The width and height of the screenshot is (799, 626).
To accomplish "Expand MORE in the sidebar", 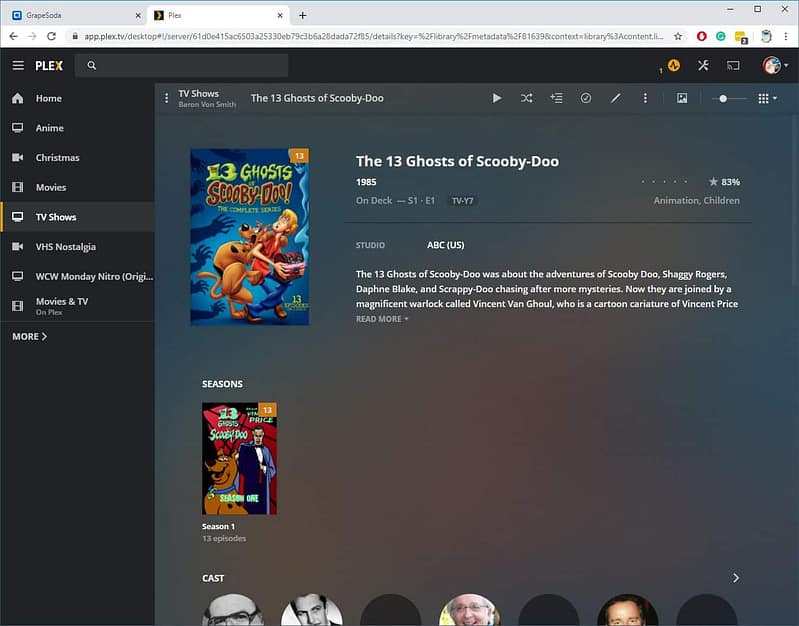I will [x=30, y=336].
